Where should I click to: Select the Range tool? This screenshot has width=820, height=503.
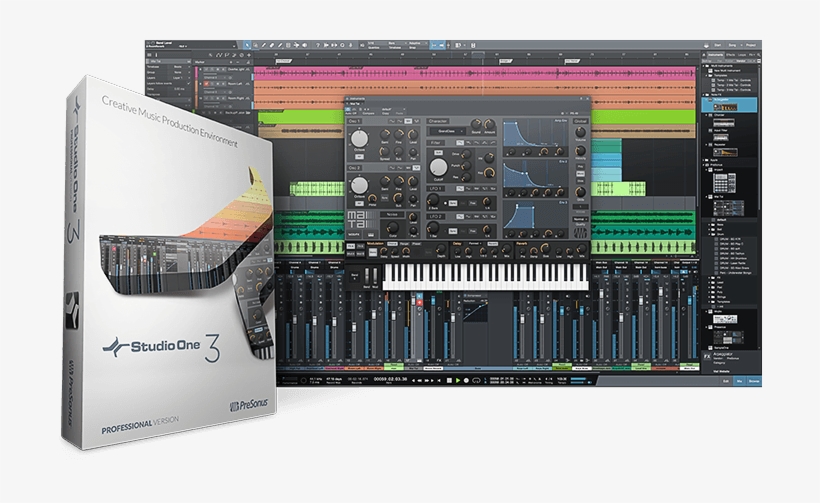coord(255,45)
